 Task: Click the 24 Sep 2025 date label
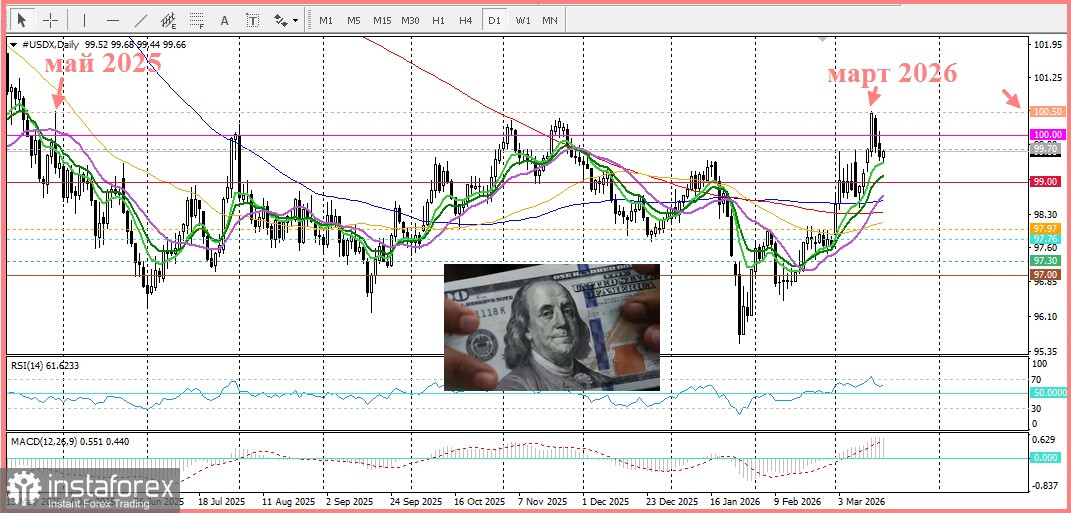point(415,501)
